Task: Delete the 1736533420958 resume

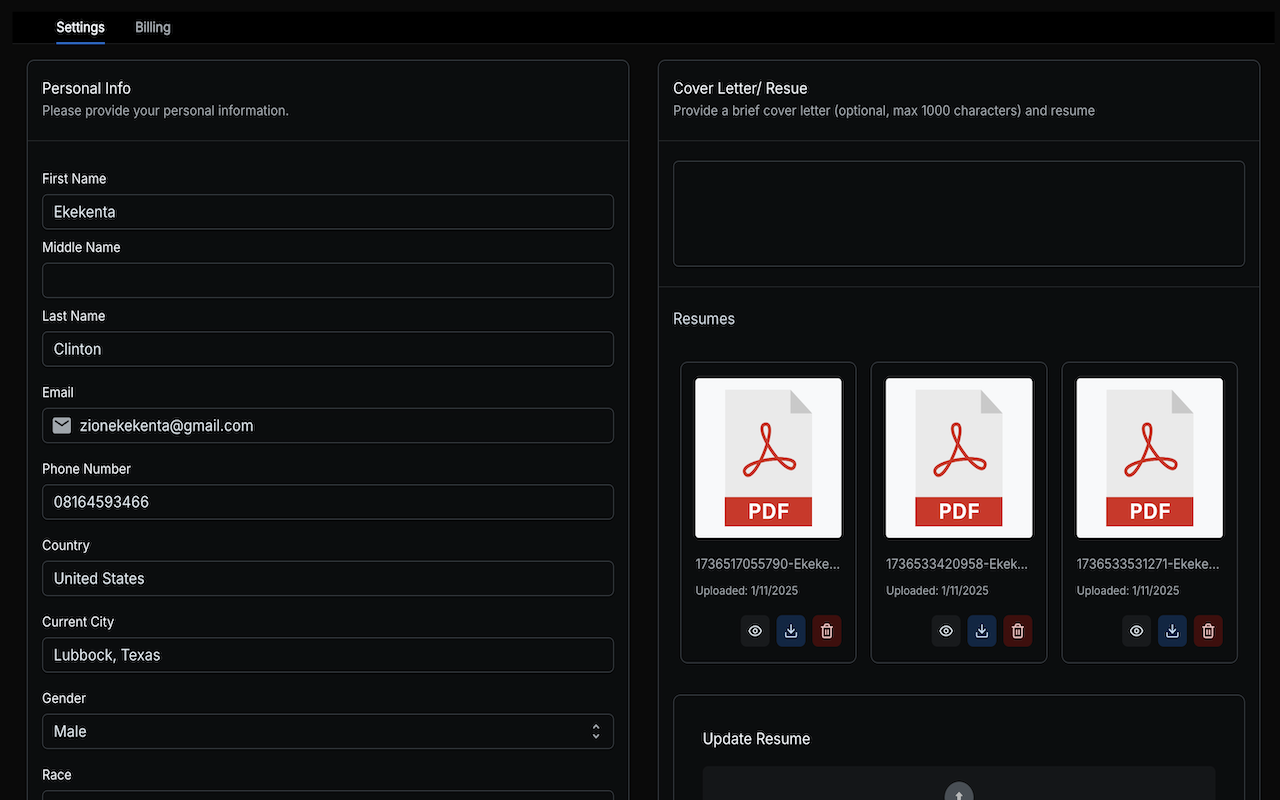Action: pos(1018,631)
